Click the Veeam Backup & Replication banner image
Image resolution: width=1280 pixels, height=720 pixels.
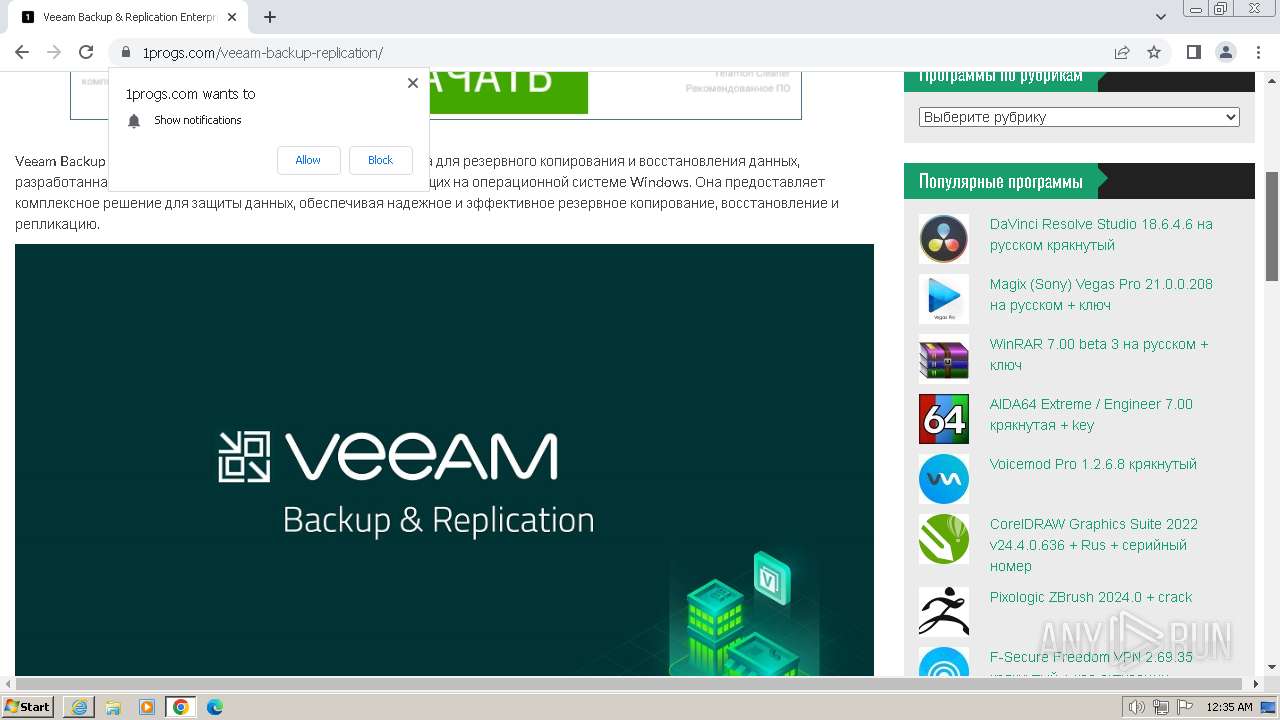[444, 460]
